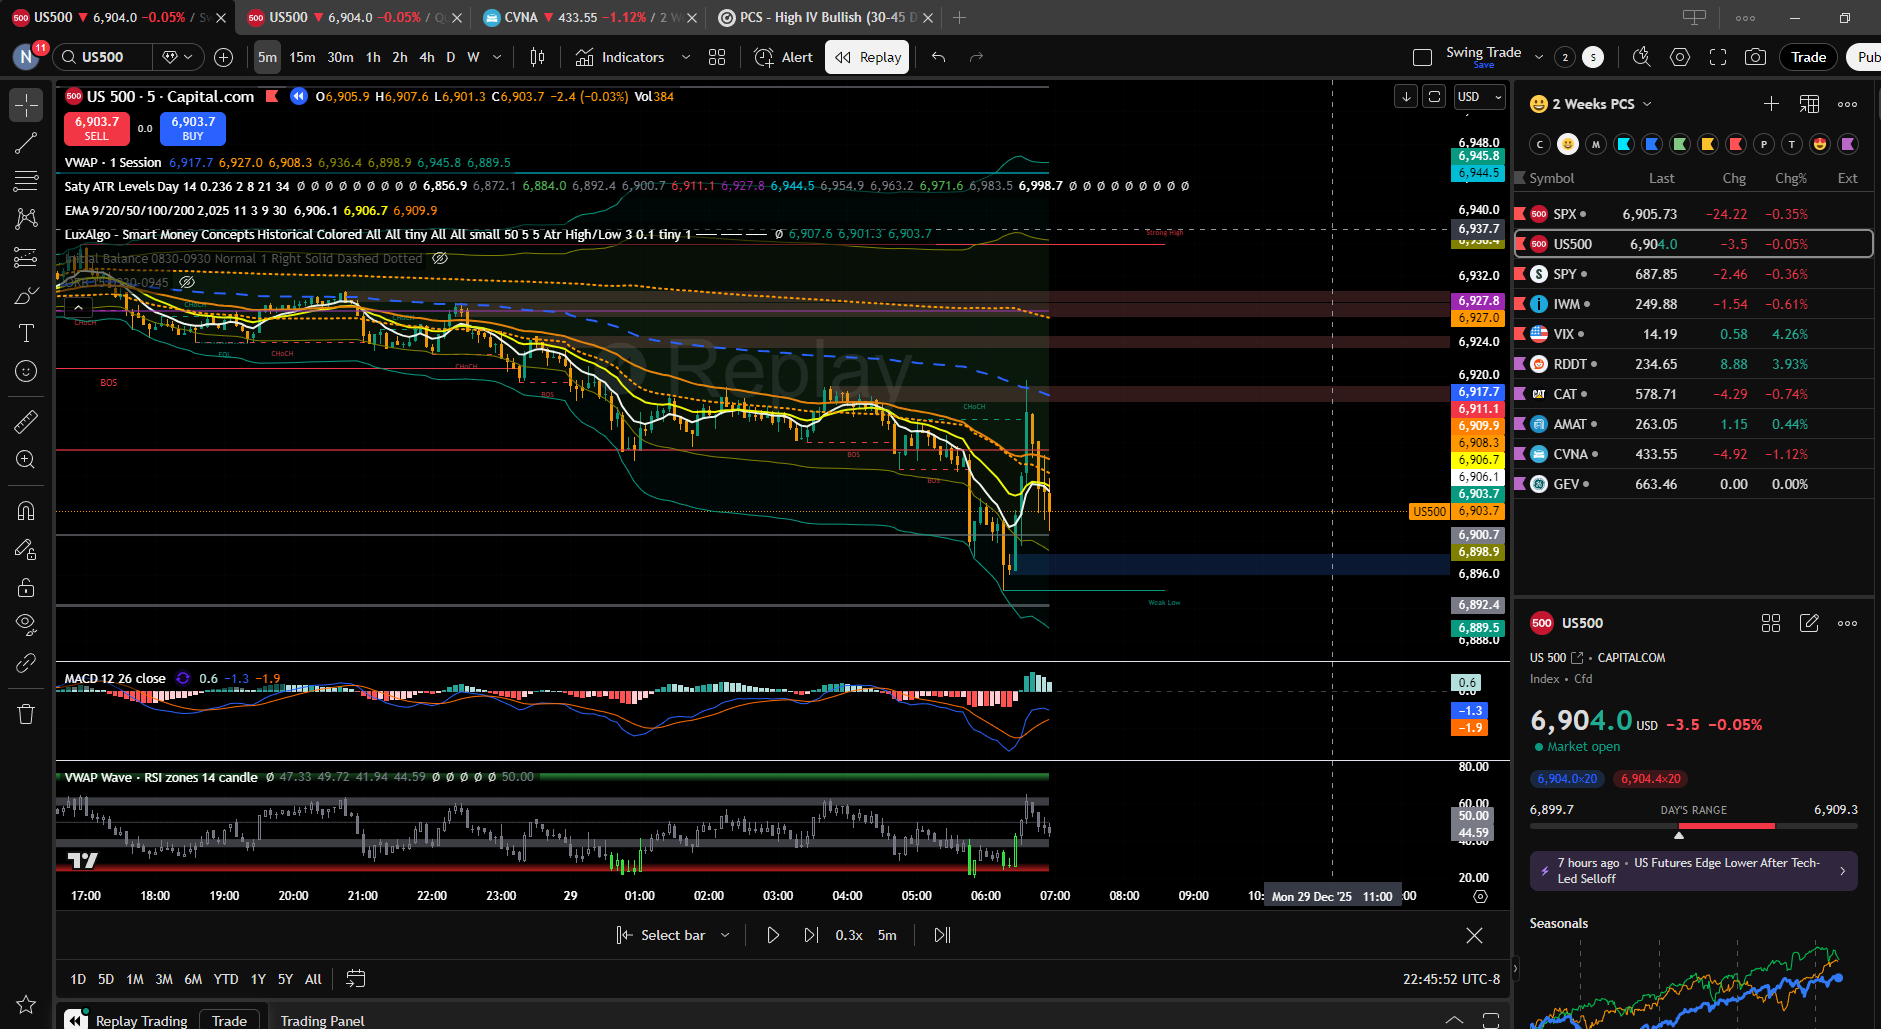
Task: Expand the USD currency dropdown
Action: (1480, 97)
